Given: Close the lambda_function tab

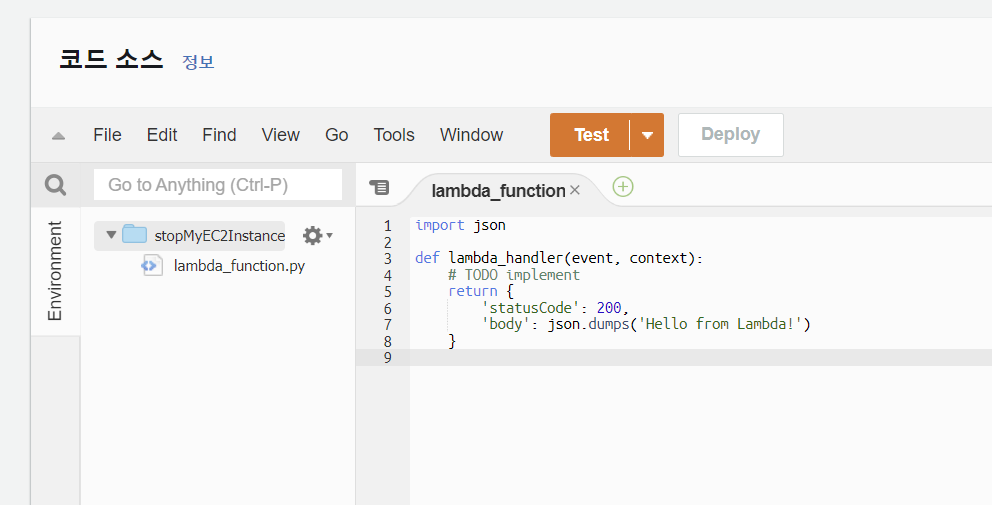Looking at the screenshot, I should (x=574, y=190).
